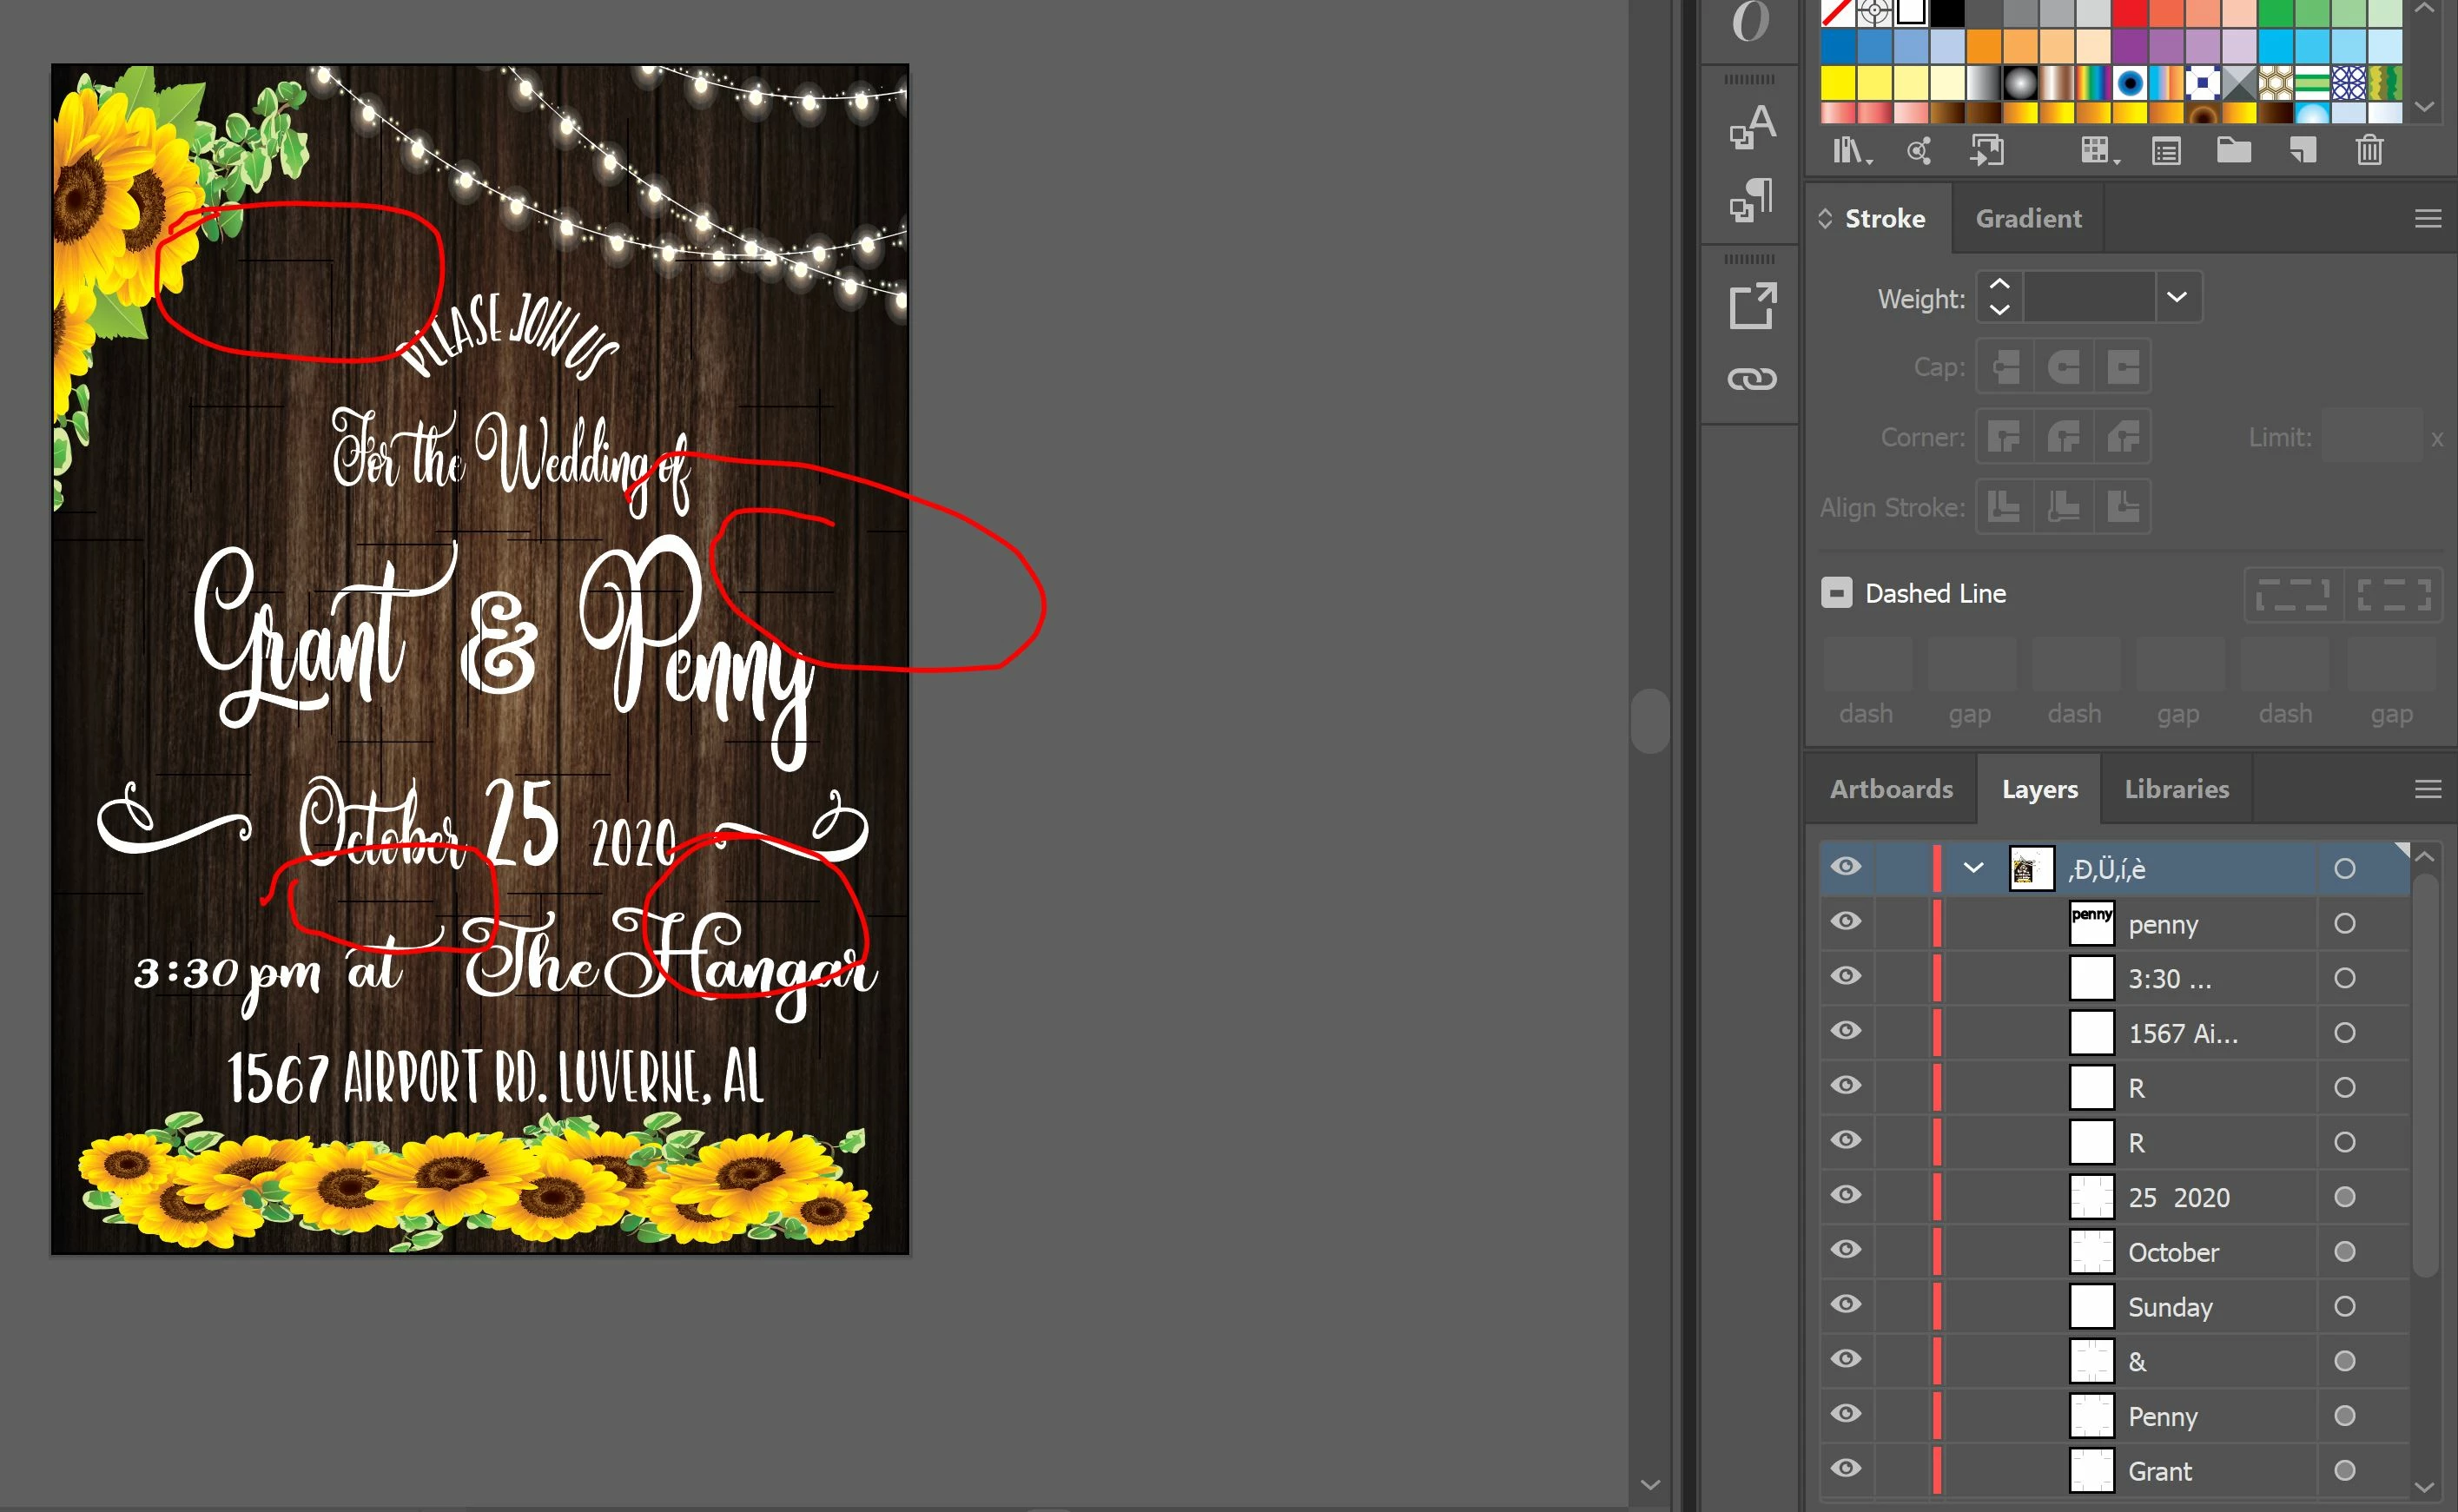
Task: Open the stroke Weight dropdown
Action: [x=2177, y=297]
